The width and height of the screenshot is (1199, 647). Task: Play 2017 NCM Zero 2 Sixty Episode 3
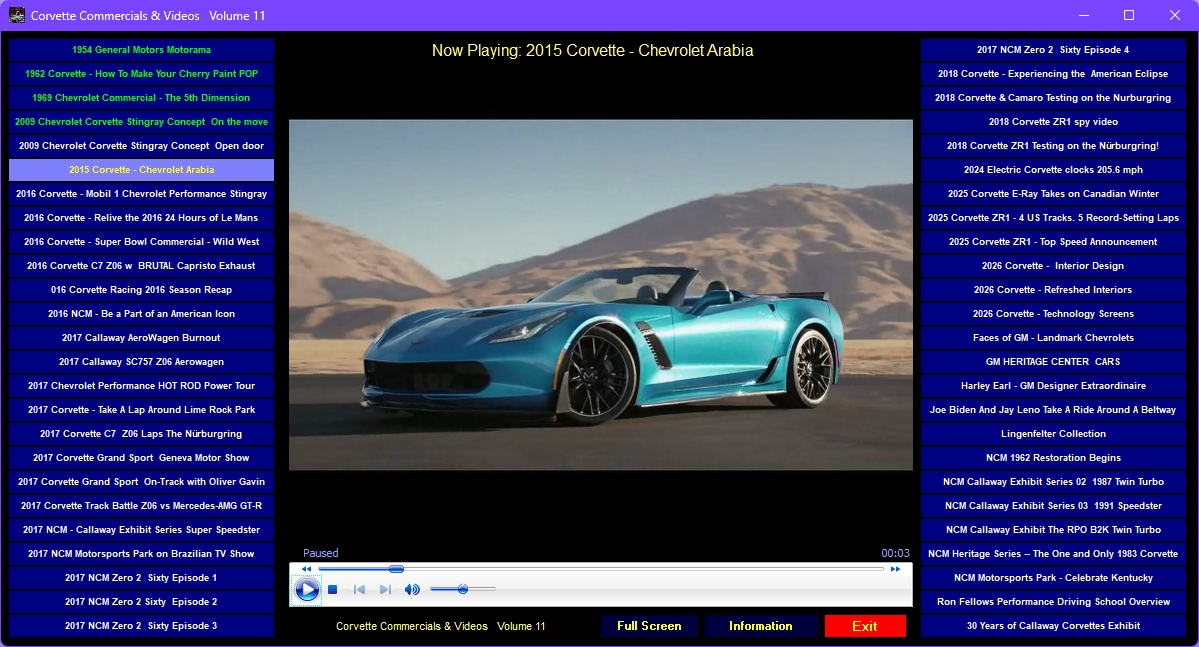(x=141, y=626)
